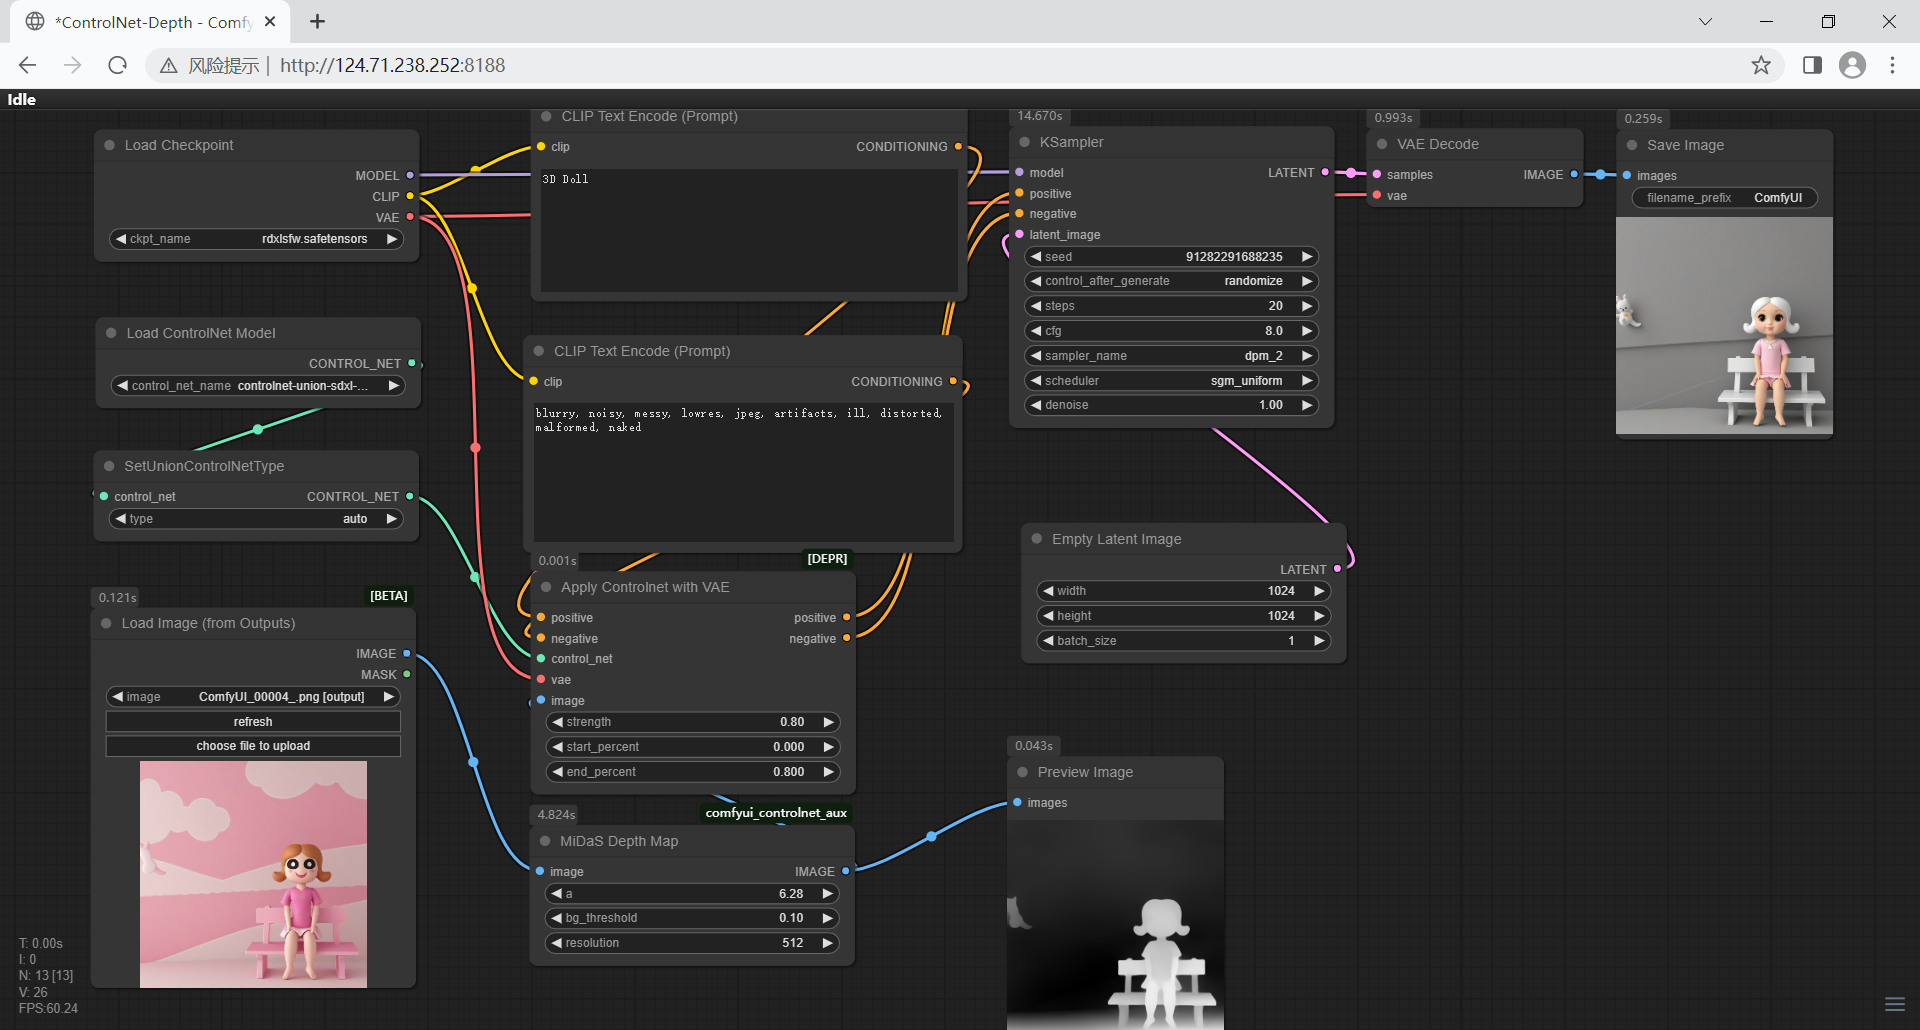Collapse the Load Checkpoint node via dot
The image size is (1920, 1030).
(x=110, y=145)
